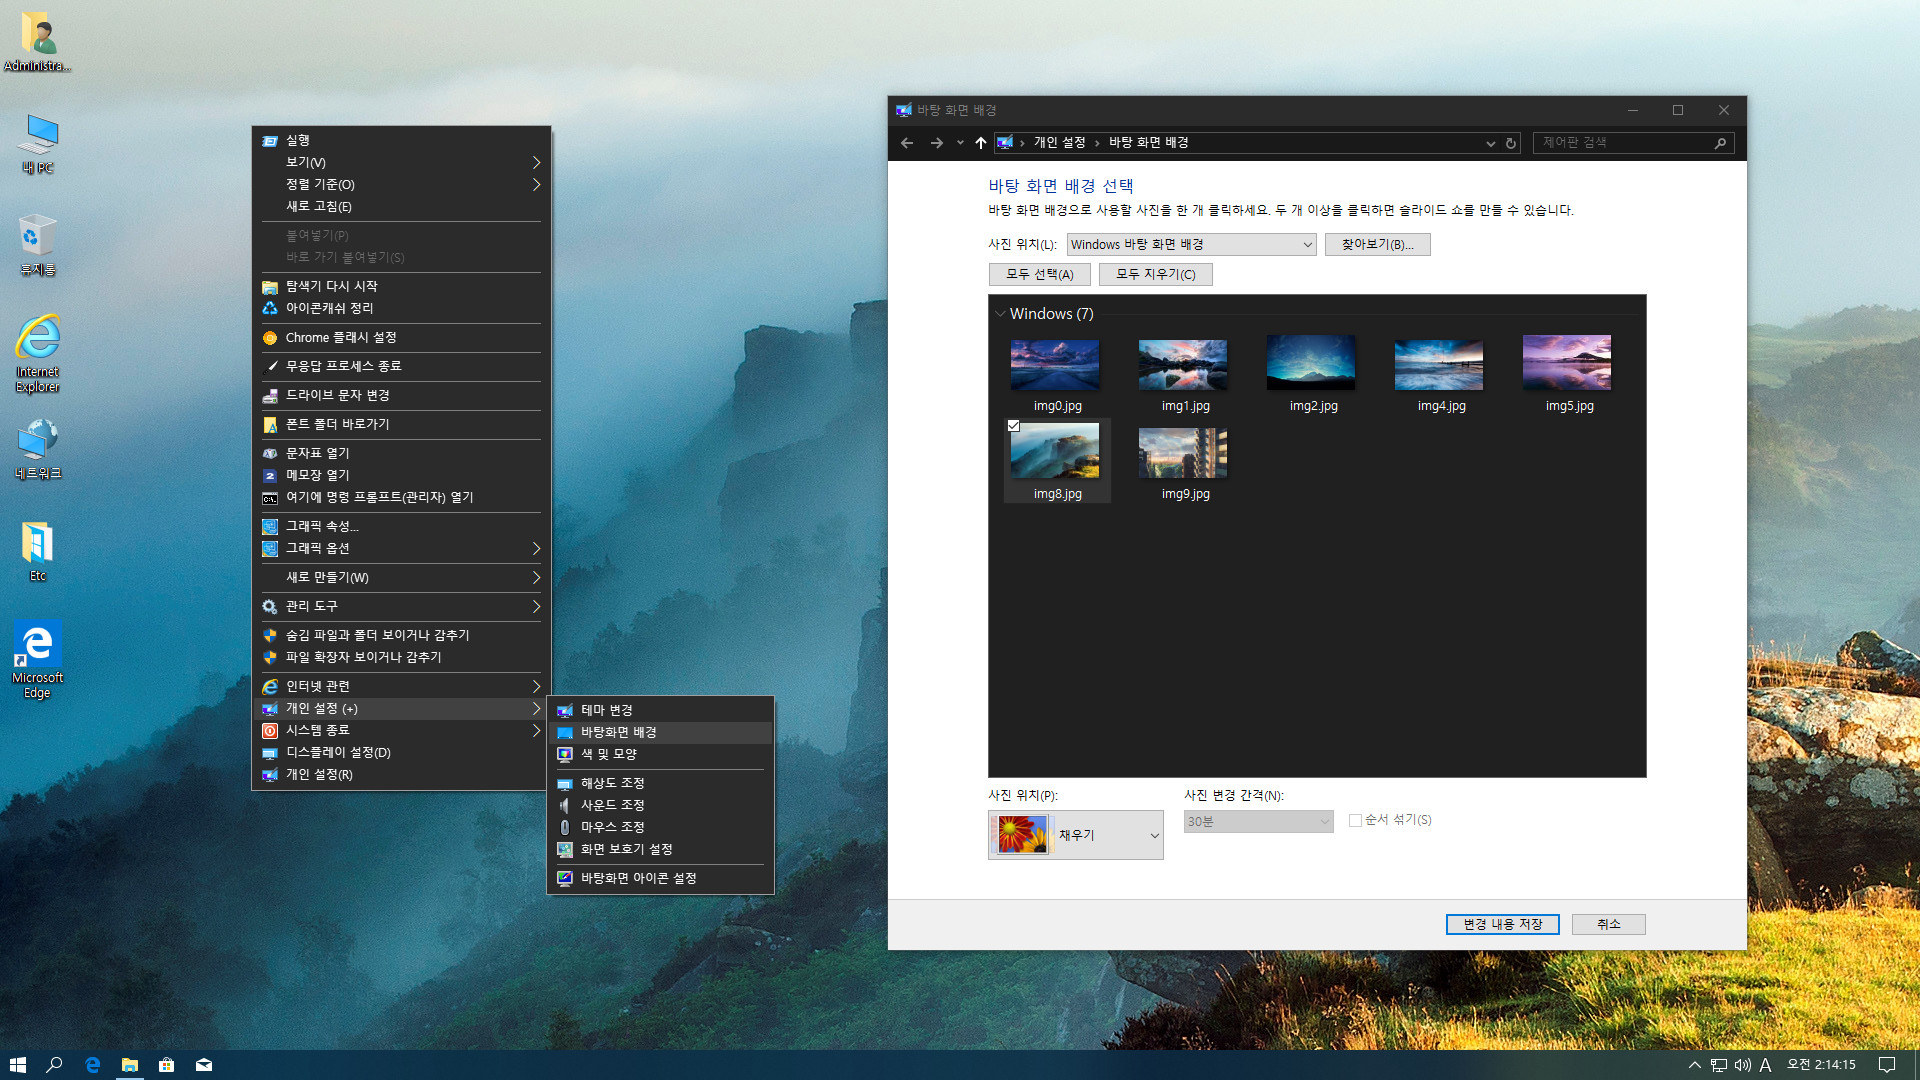
Task: Open the volume tray icon
Action: [1742, 1065]
